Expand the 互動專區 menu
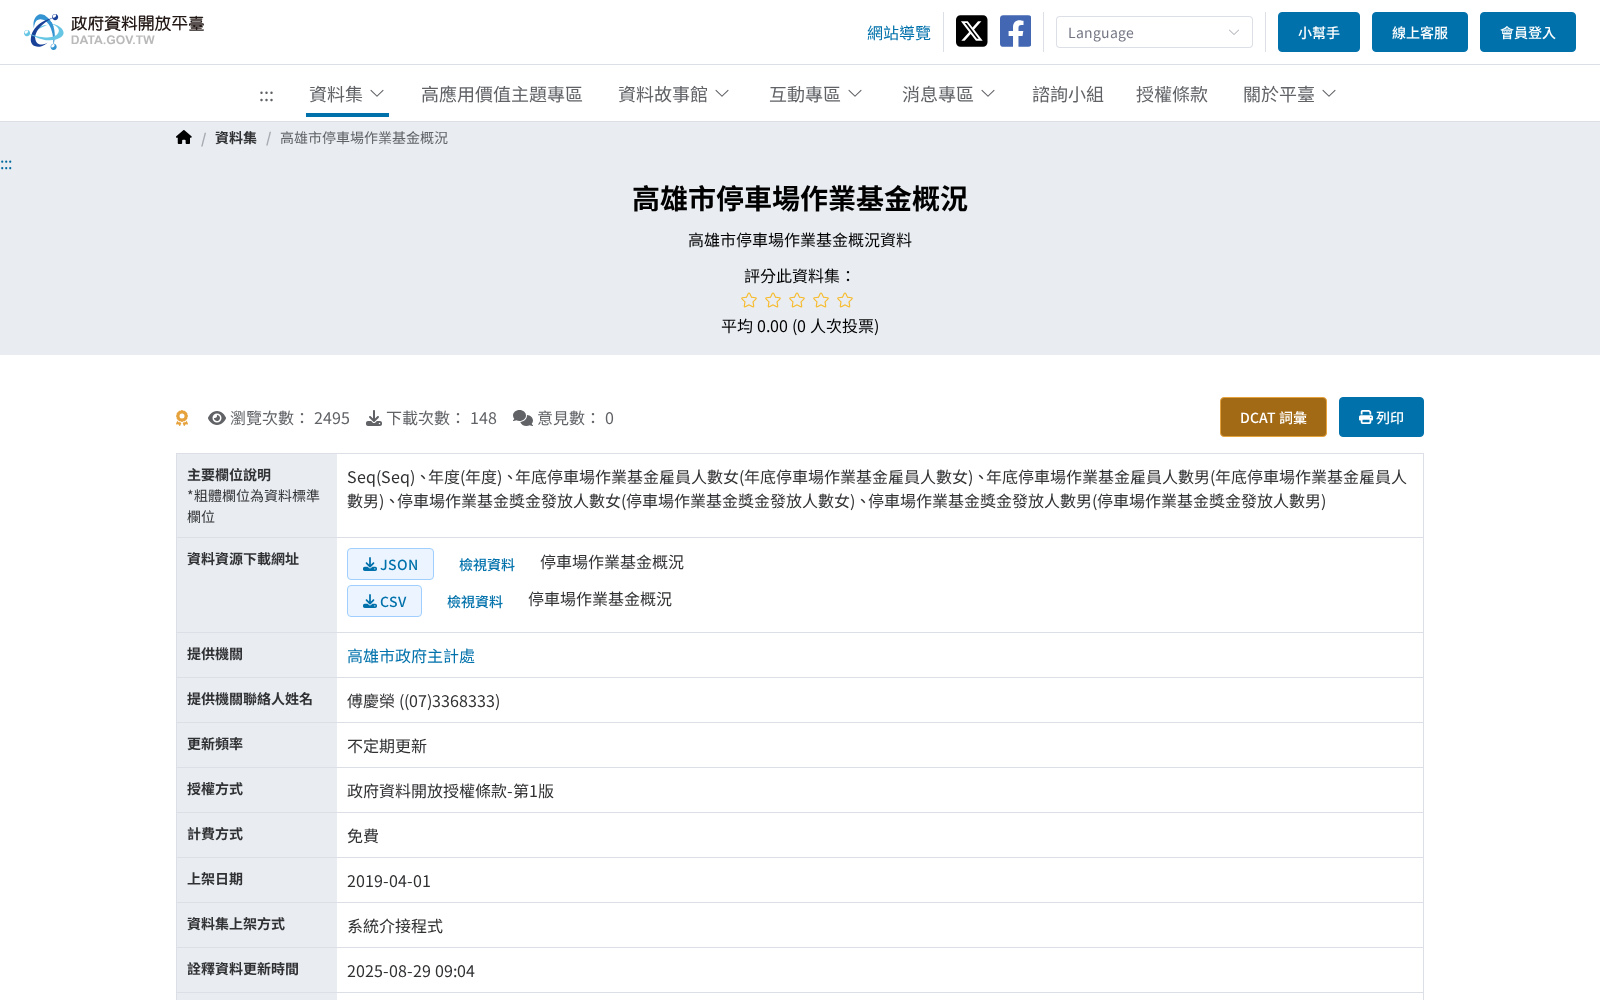Screen dimensions: 1600x1000 [x=816, y=94]
